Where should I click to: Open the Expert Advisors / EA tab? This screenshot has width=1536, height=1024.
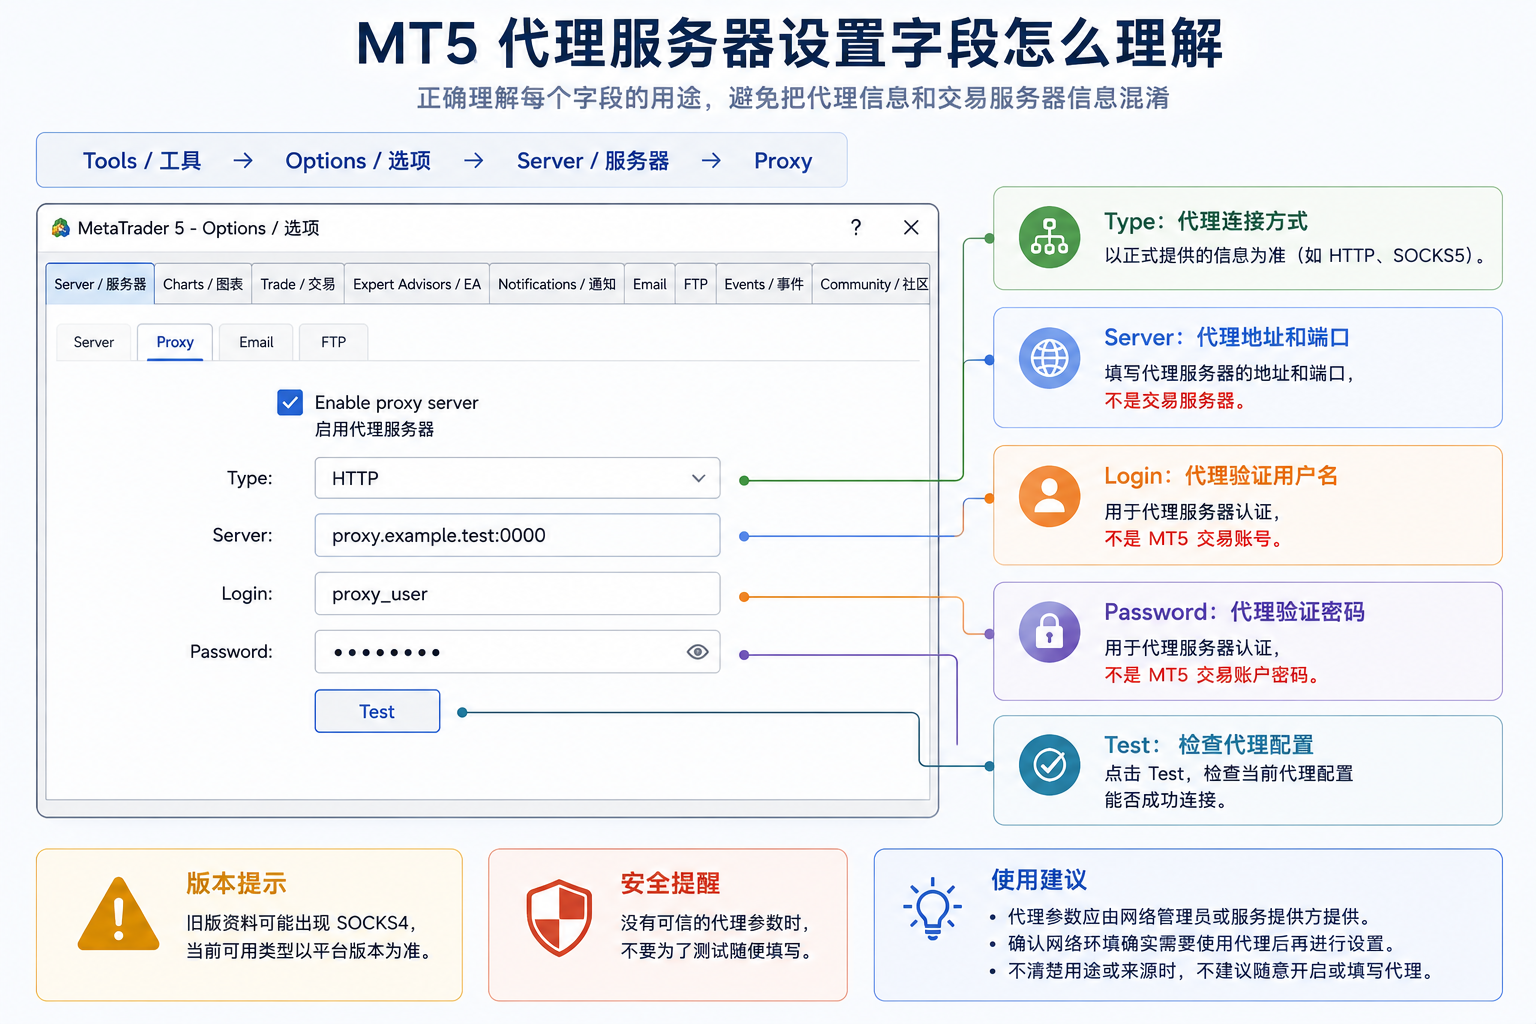[417, 284]
